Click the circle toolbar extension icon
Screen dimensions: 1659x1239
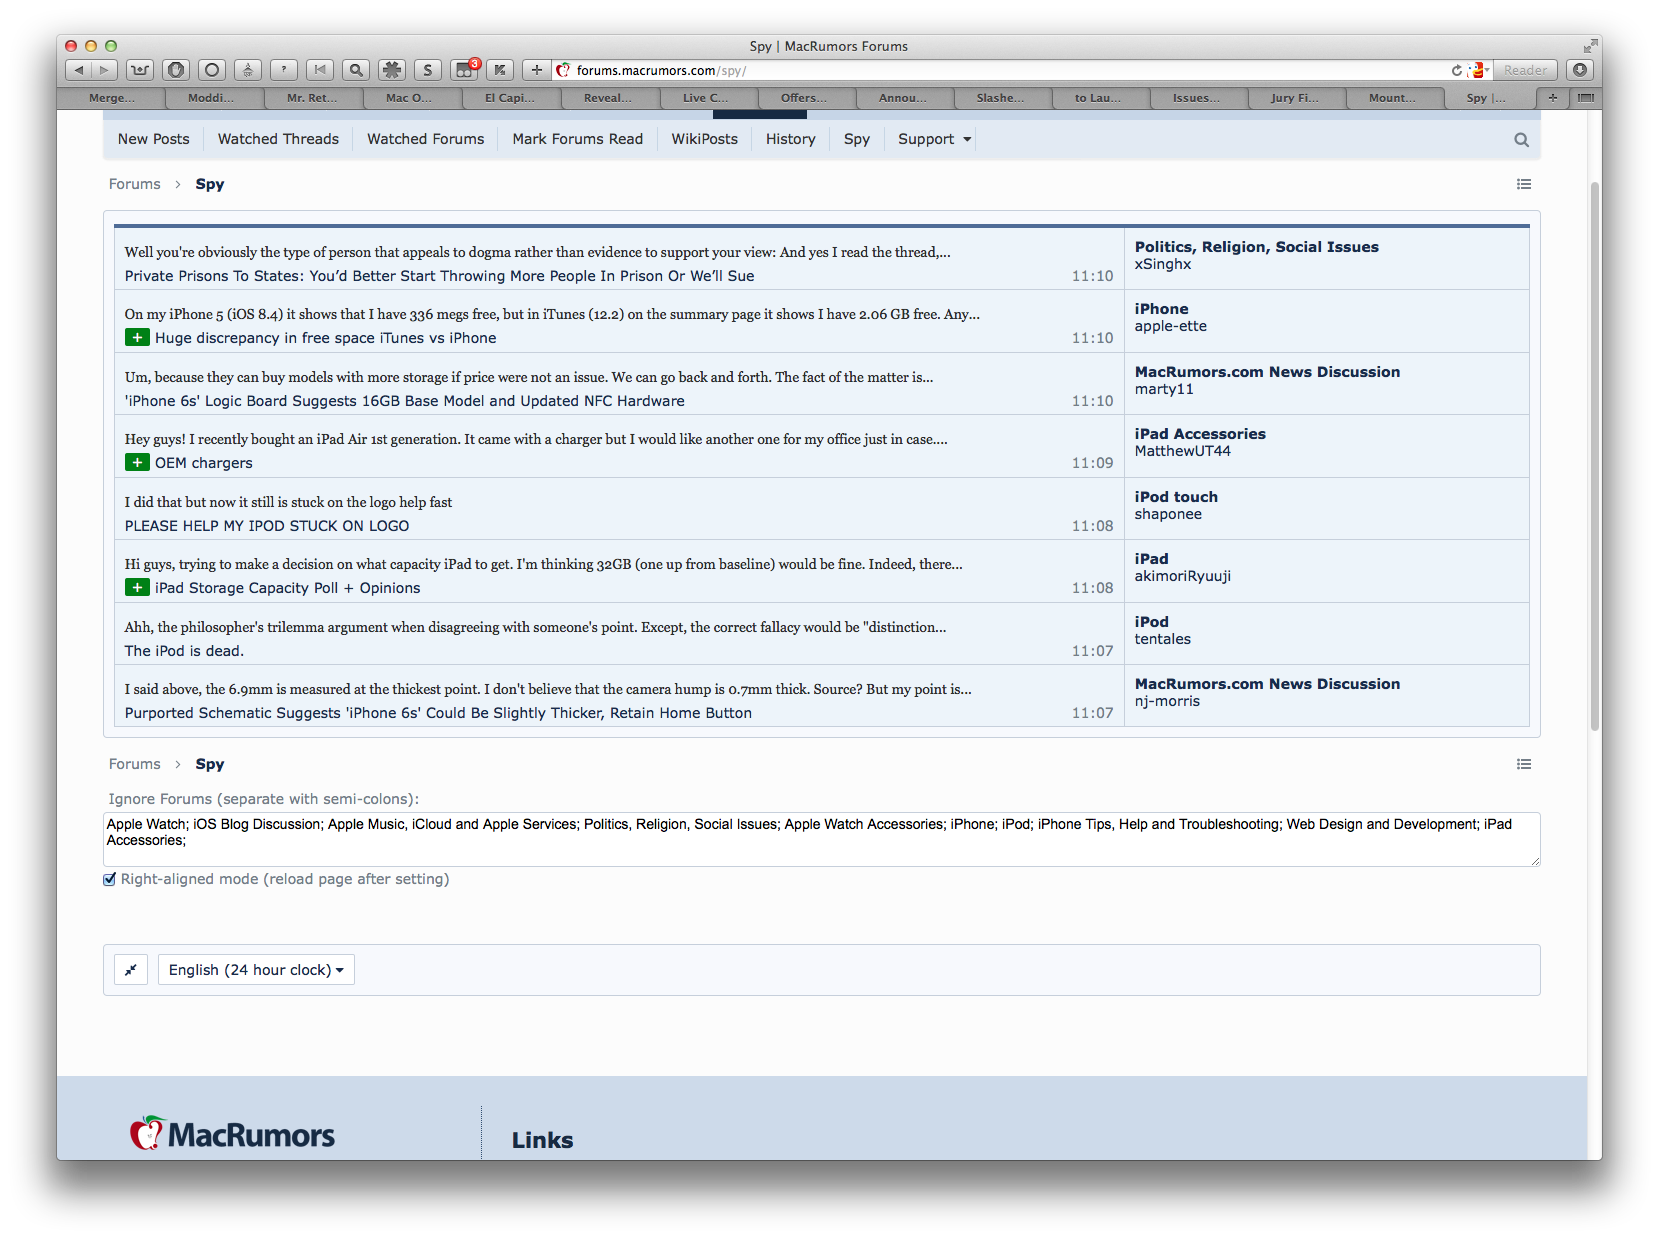click(212, 70)
